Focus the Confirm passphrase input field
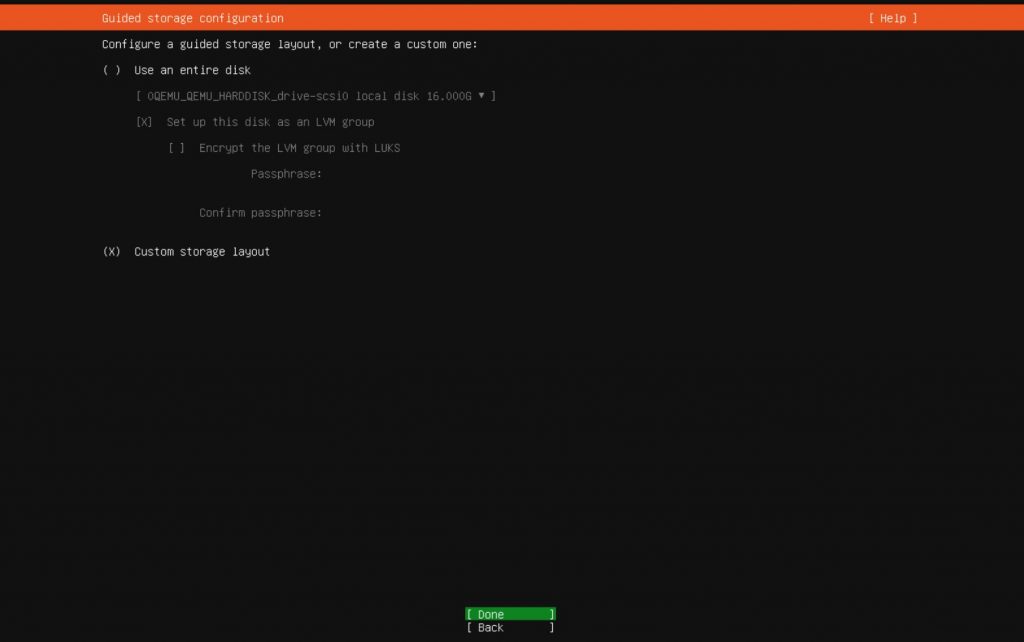This screenshot has width=1024, height=642. [x=420, y=213]
